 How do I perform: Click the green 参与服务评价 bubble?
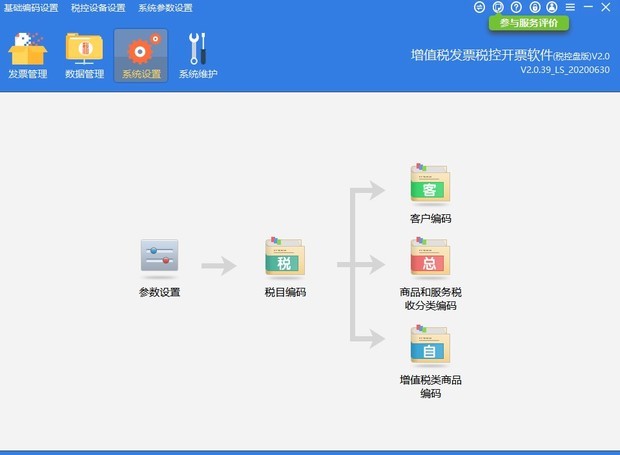click(x=529, y=23)
